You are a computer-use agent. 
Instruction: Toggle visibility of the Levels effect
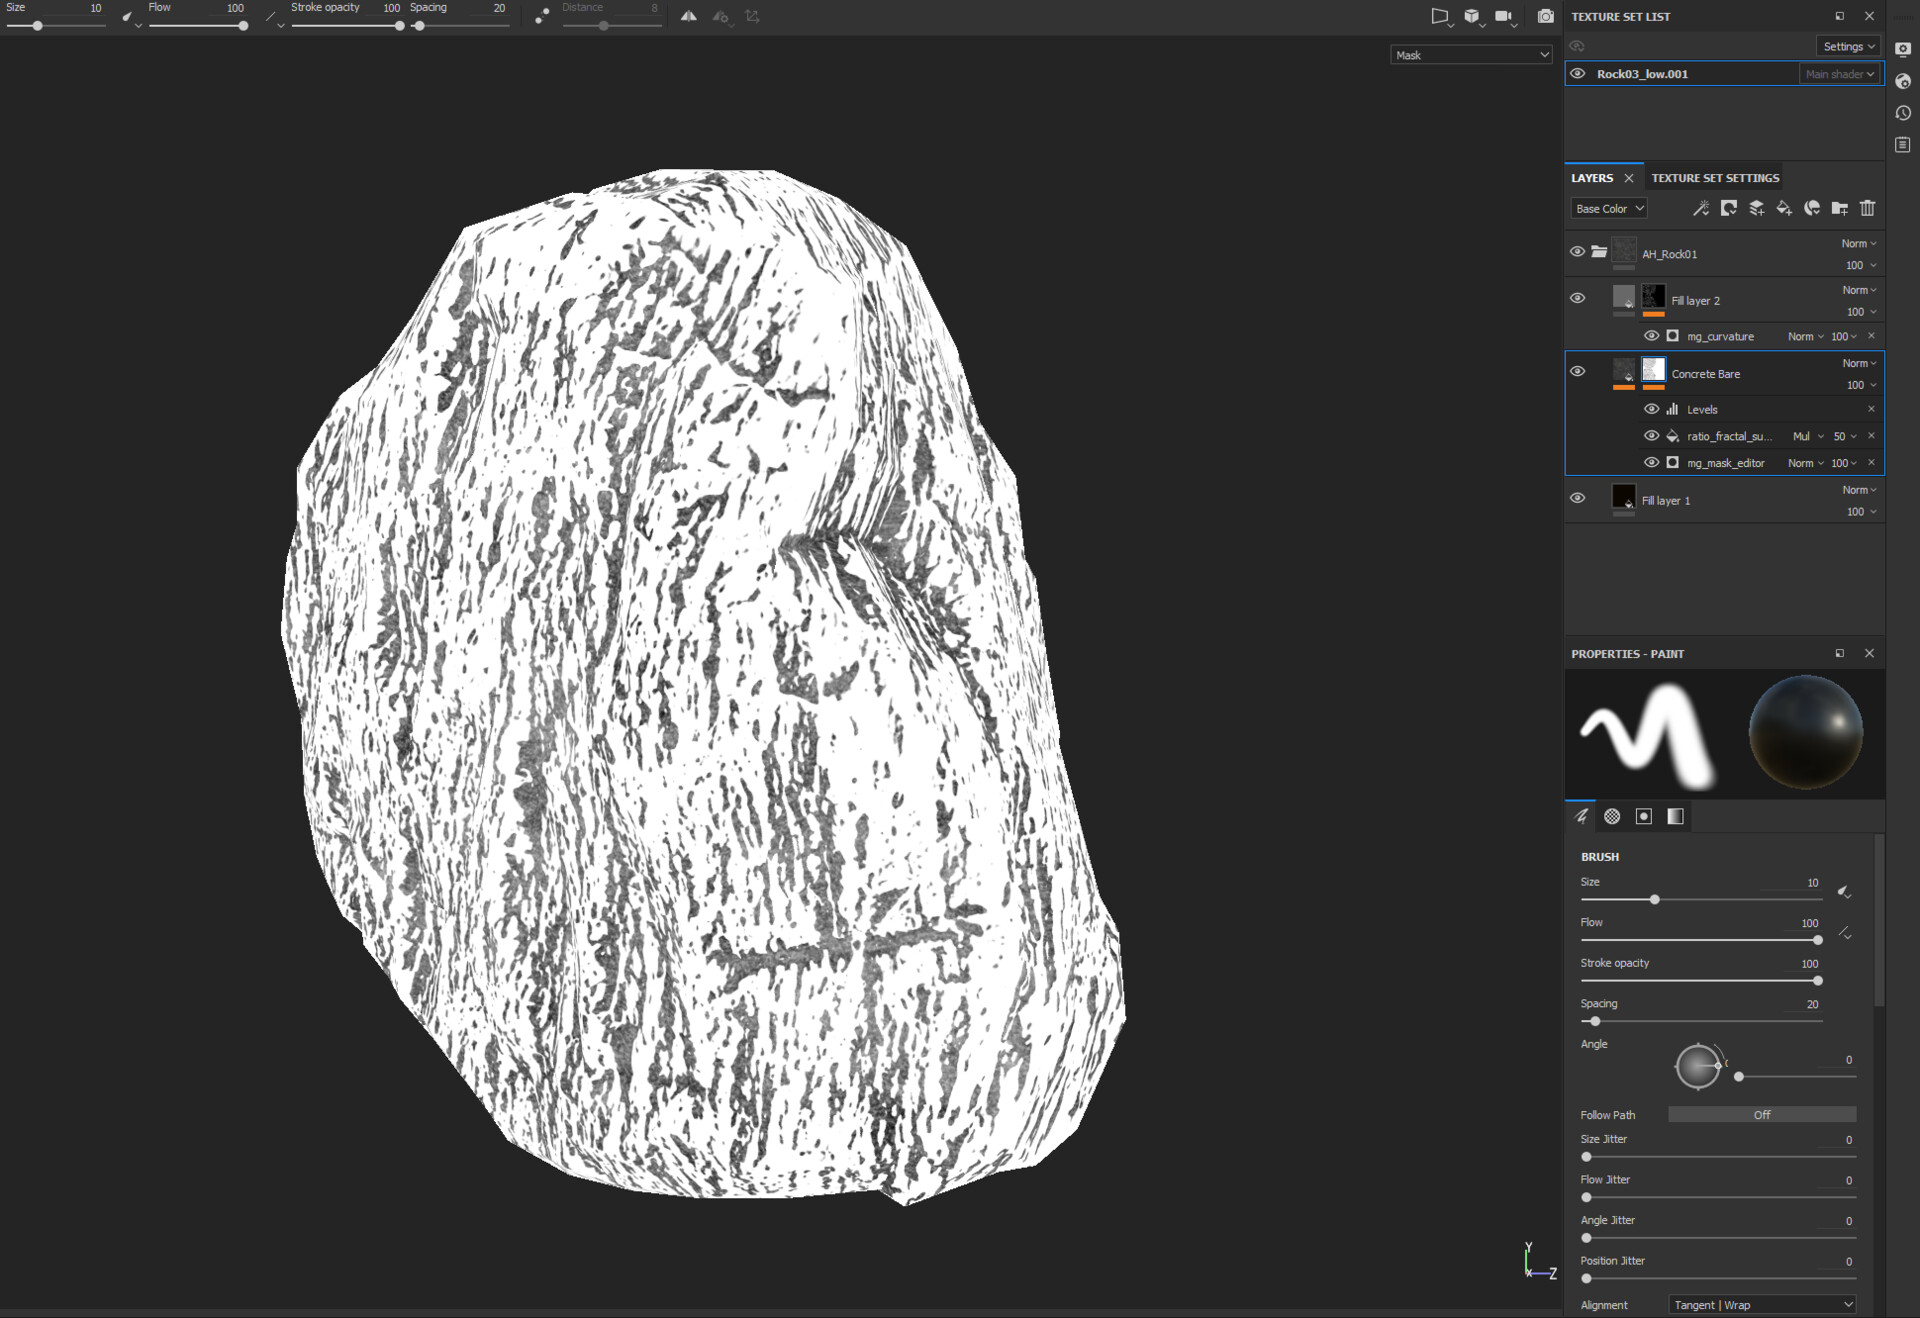pyautogui.click(x=1651, y=409)
